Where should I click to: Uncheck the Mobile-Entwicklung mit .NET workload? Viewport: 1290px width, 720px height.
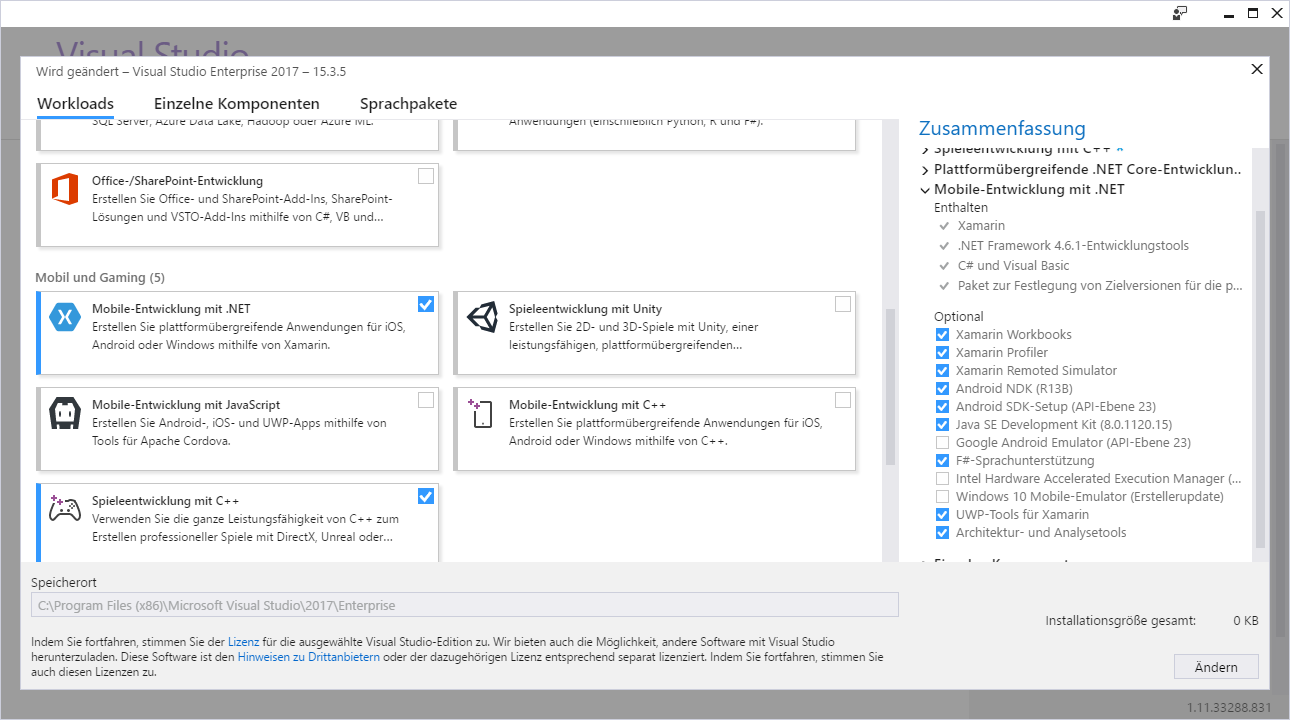point(426,304)
